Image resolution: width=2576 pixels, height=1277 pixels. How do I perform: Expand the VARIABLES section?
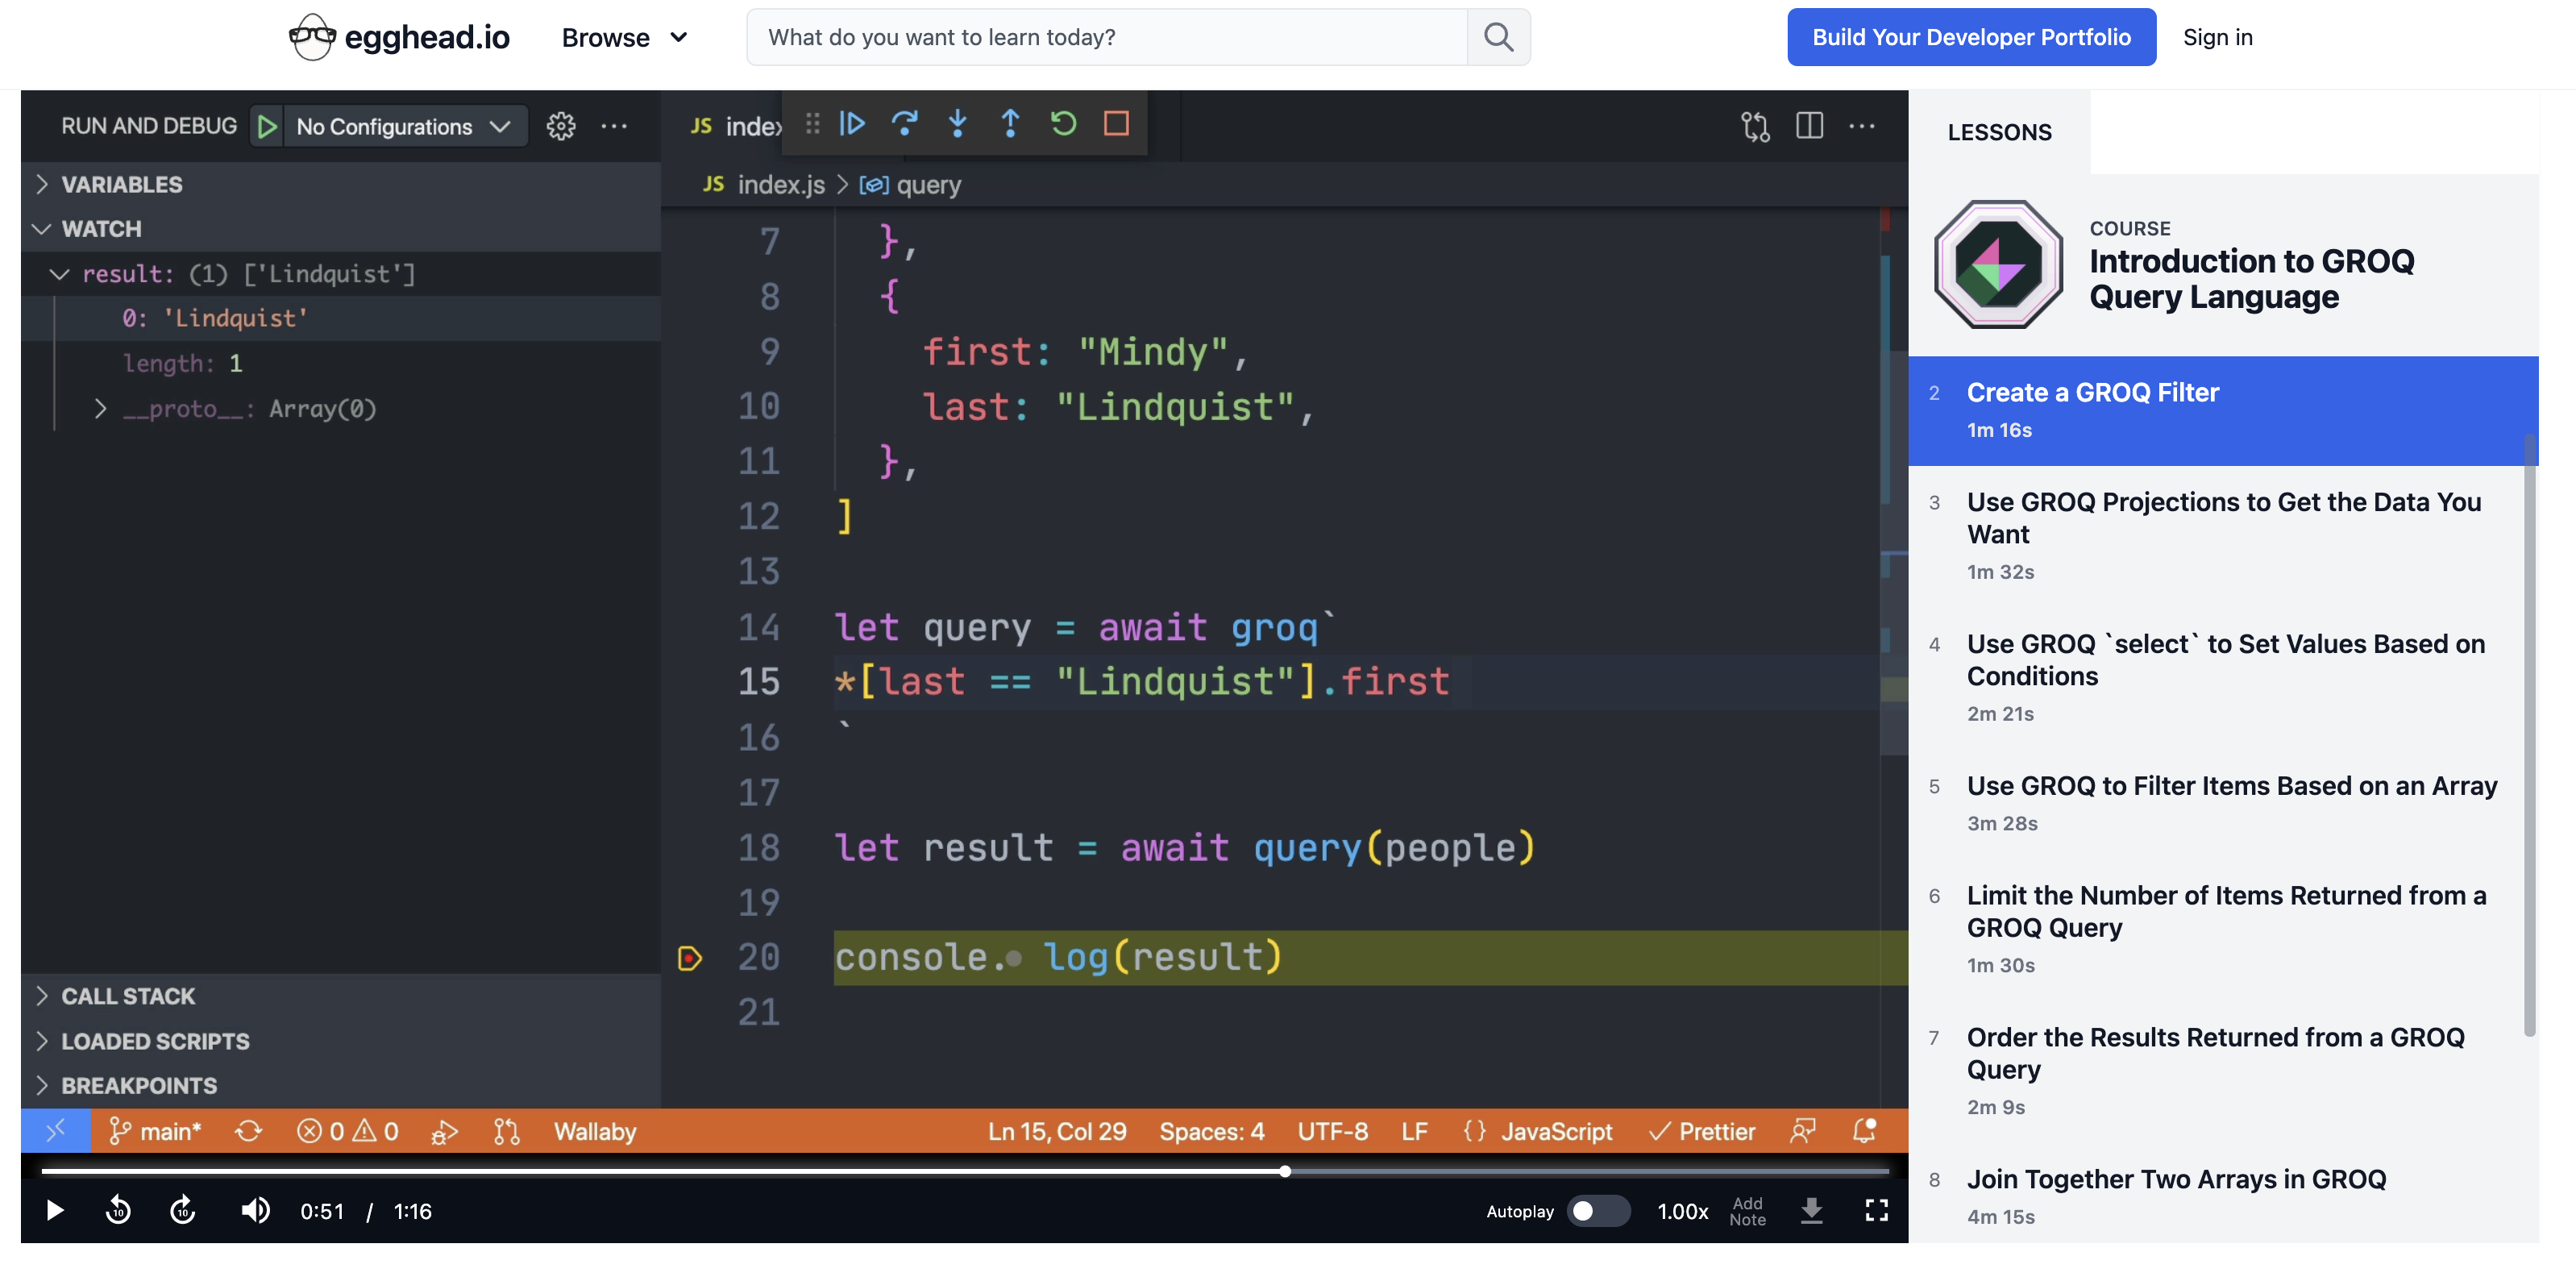point(340,184)
